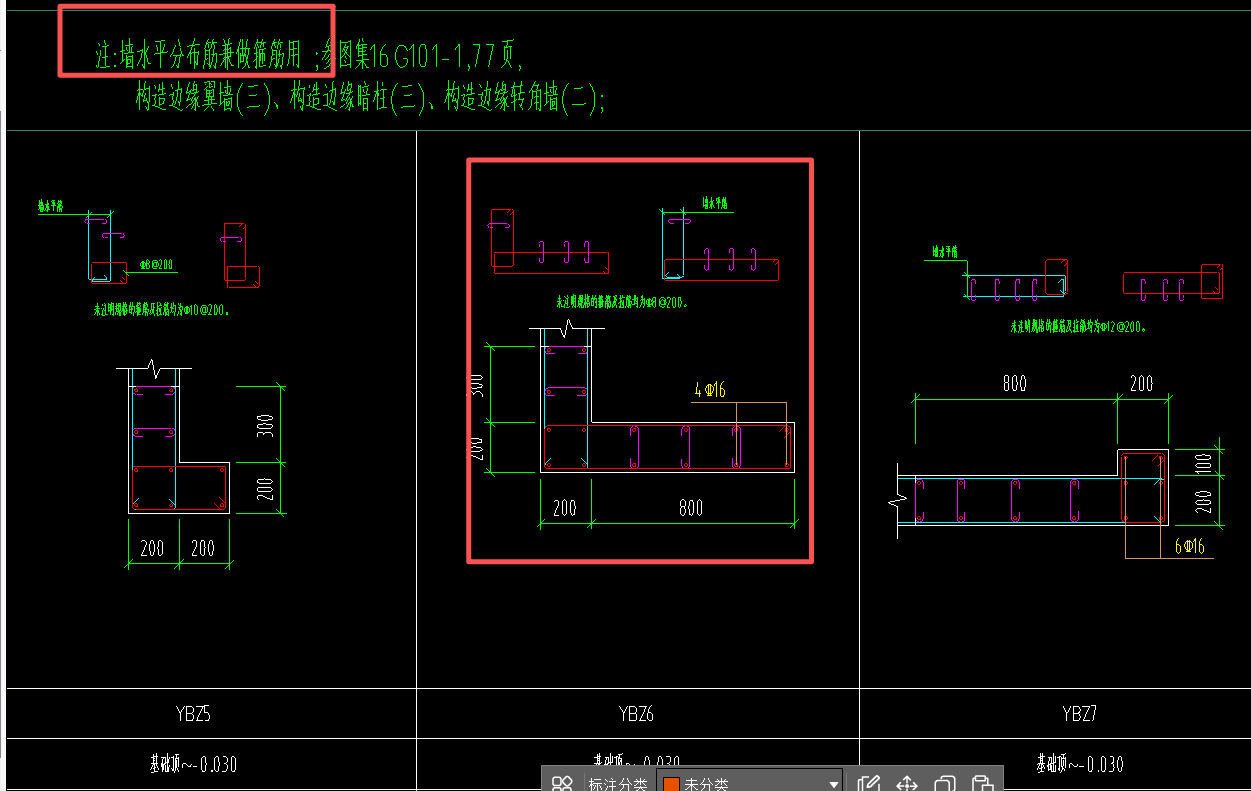
Task: Click the 基础顶~-0.030 elevation under YBZ7
Action: click(1079, 764)
